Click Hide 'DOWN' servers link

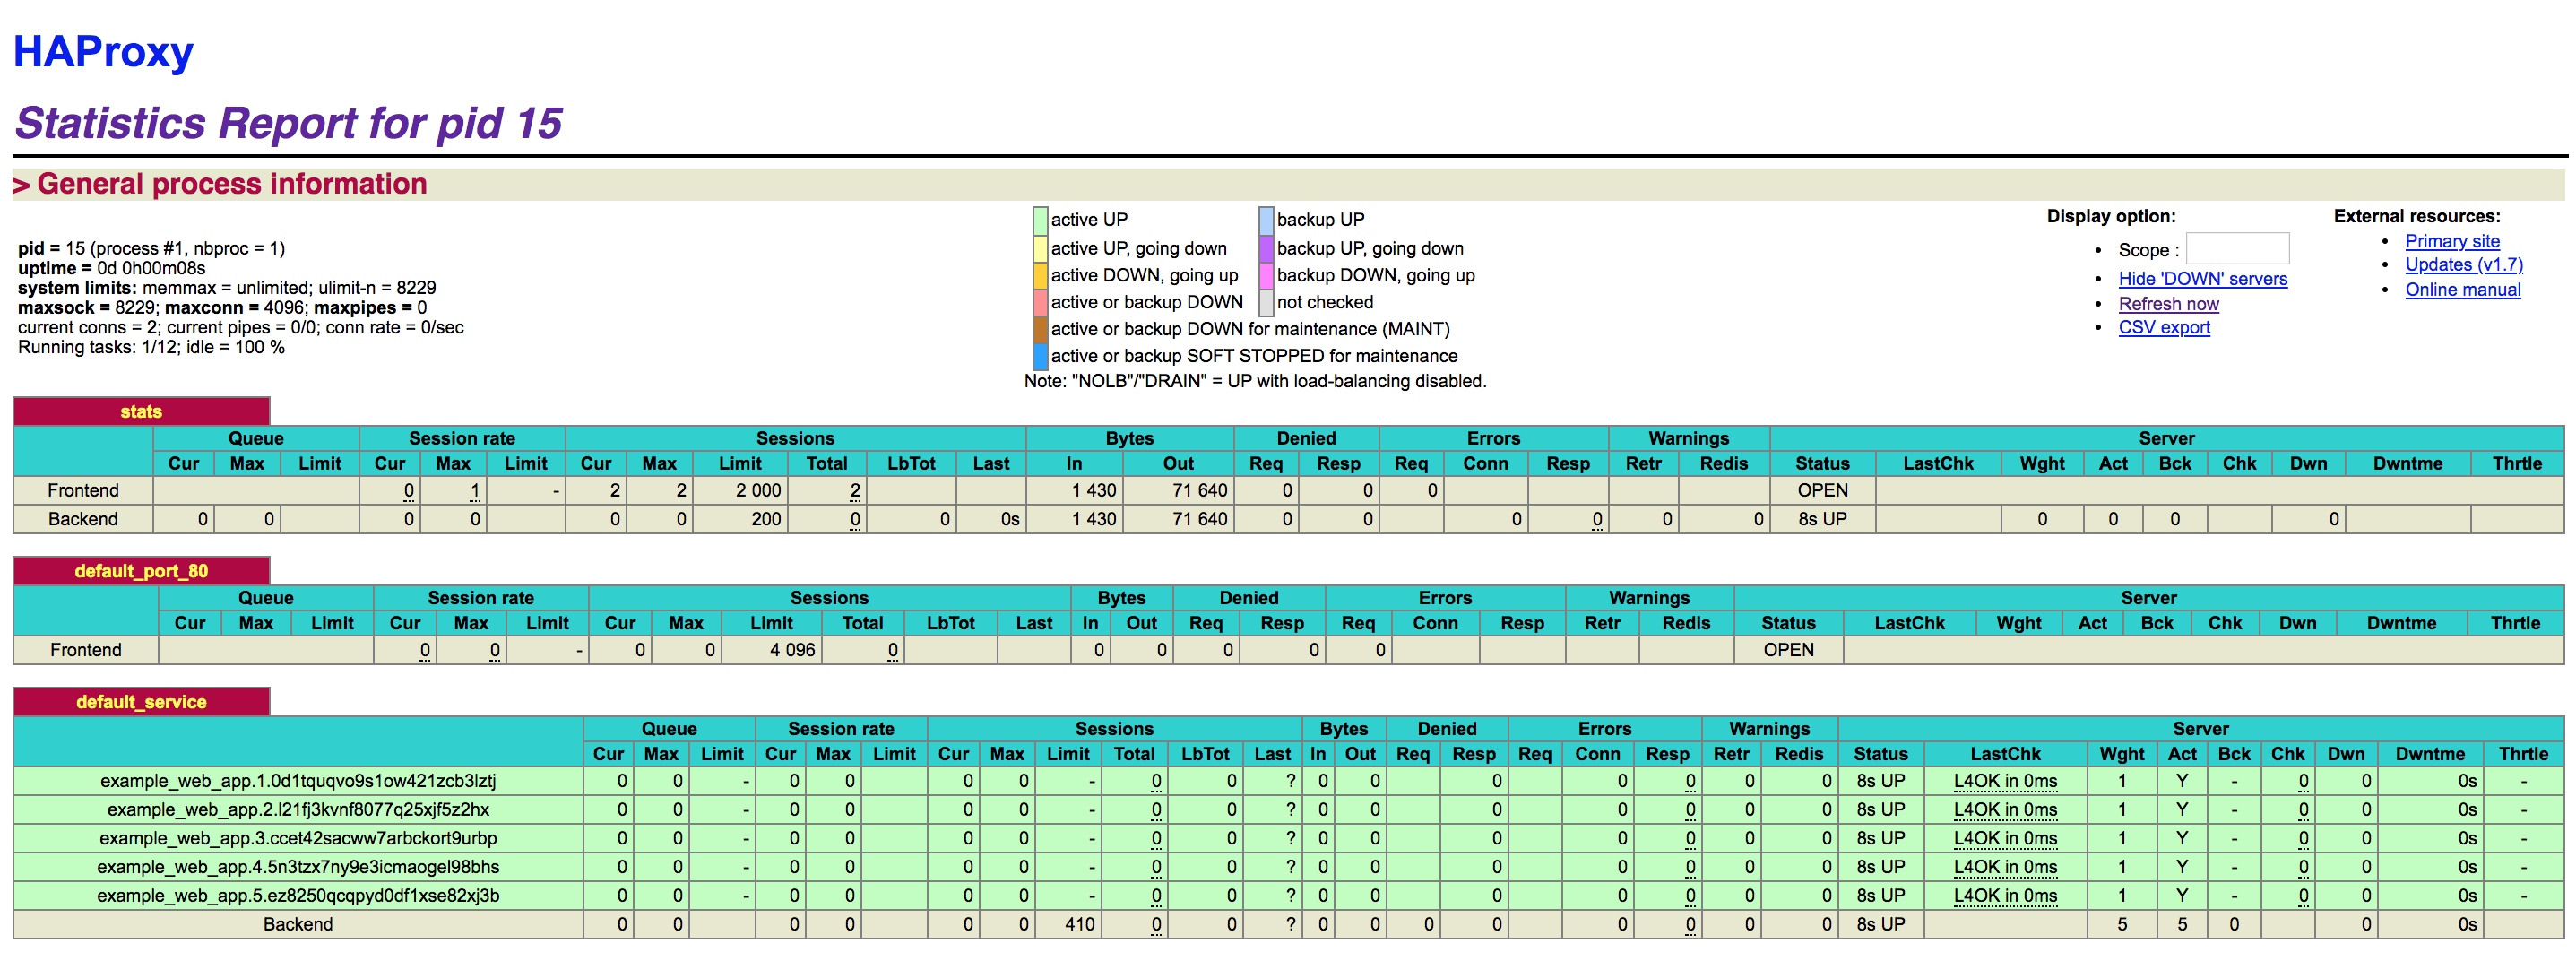tap(2202, 279)
